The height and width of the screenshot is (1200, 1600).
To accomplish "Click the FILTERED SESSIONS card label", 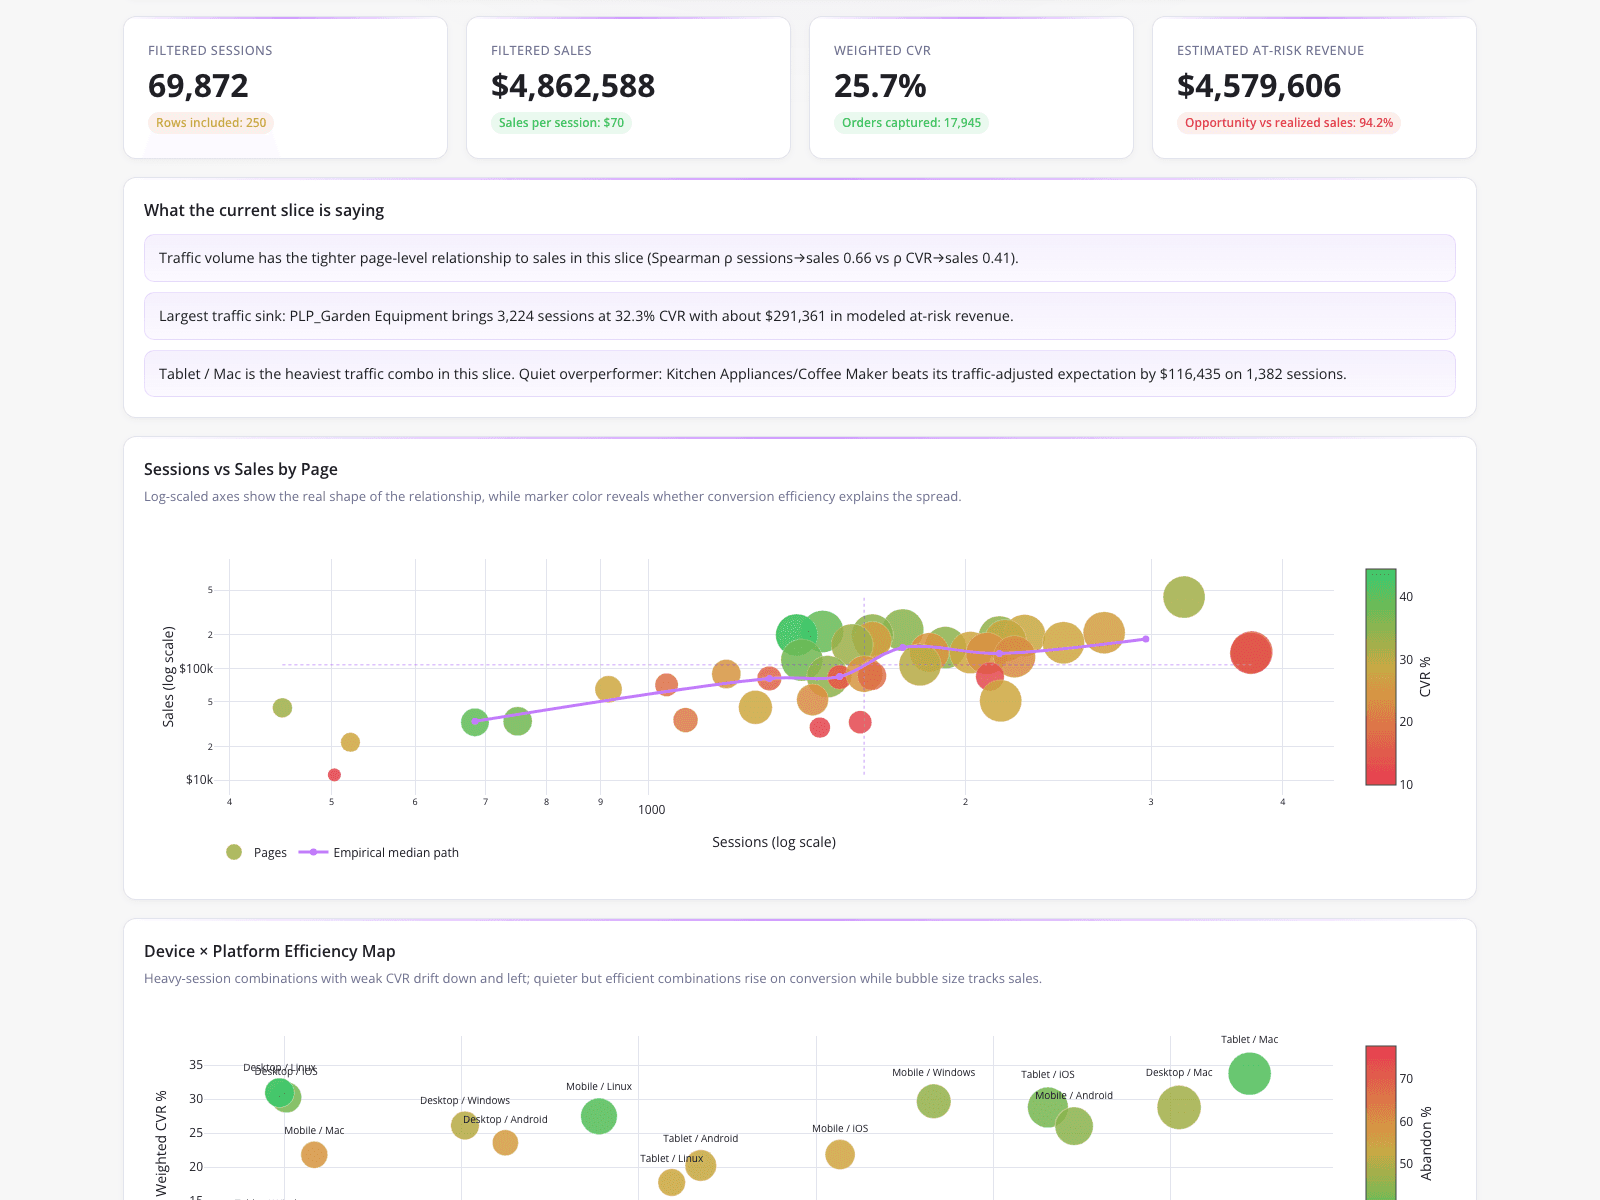I will [210, 50].
